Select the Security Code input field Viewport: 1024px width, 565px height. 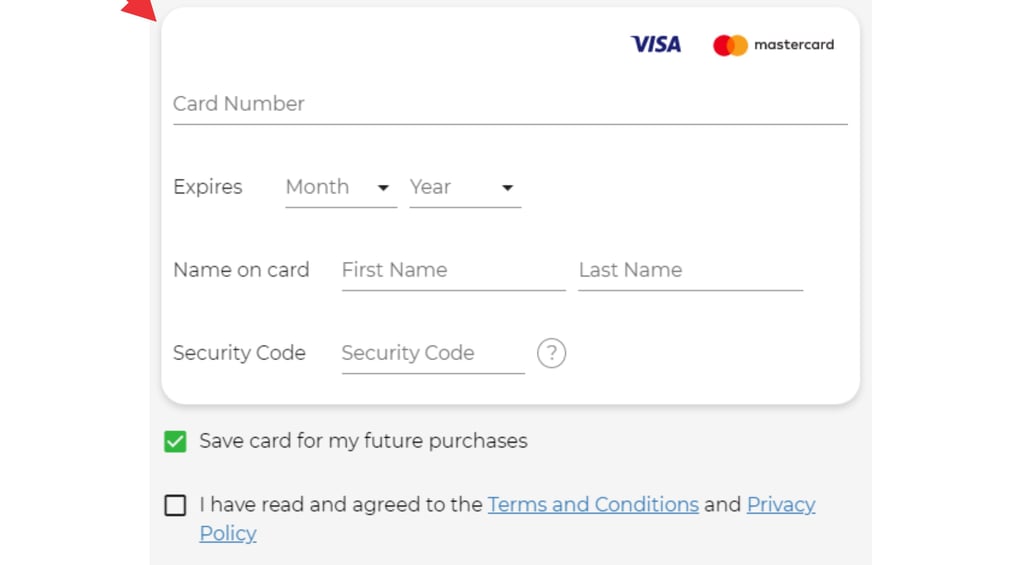click(x=432, y=353)
